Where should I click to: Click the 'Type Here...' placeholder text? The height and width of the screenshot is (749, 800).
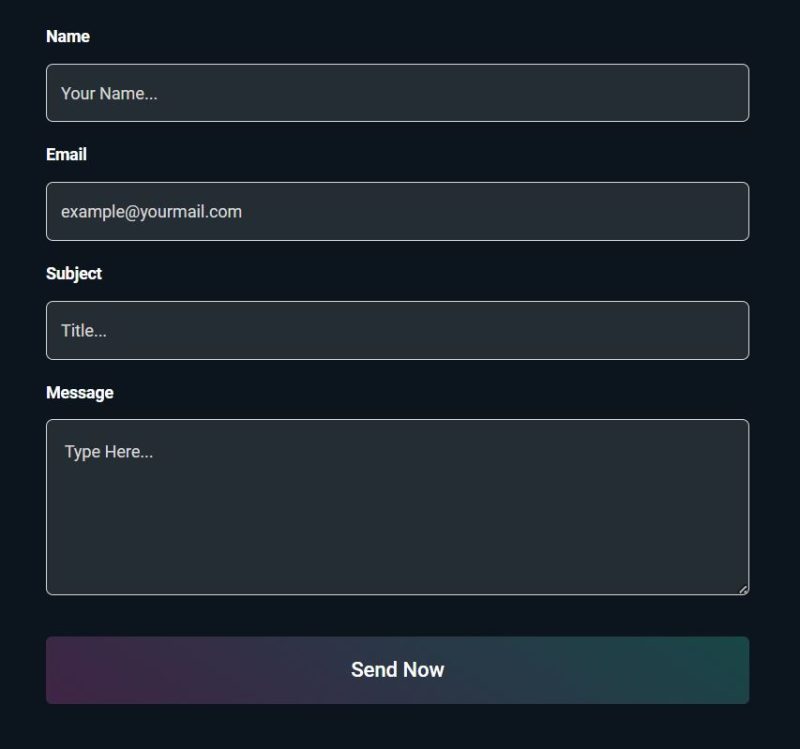coord(109,452)
